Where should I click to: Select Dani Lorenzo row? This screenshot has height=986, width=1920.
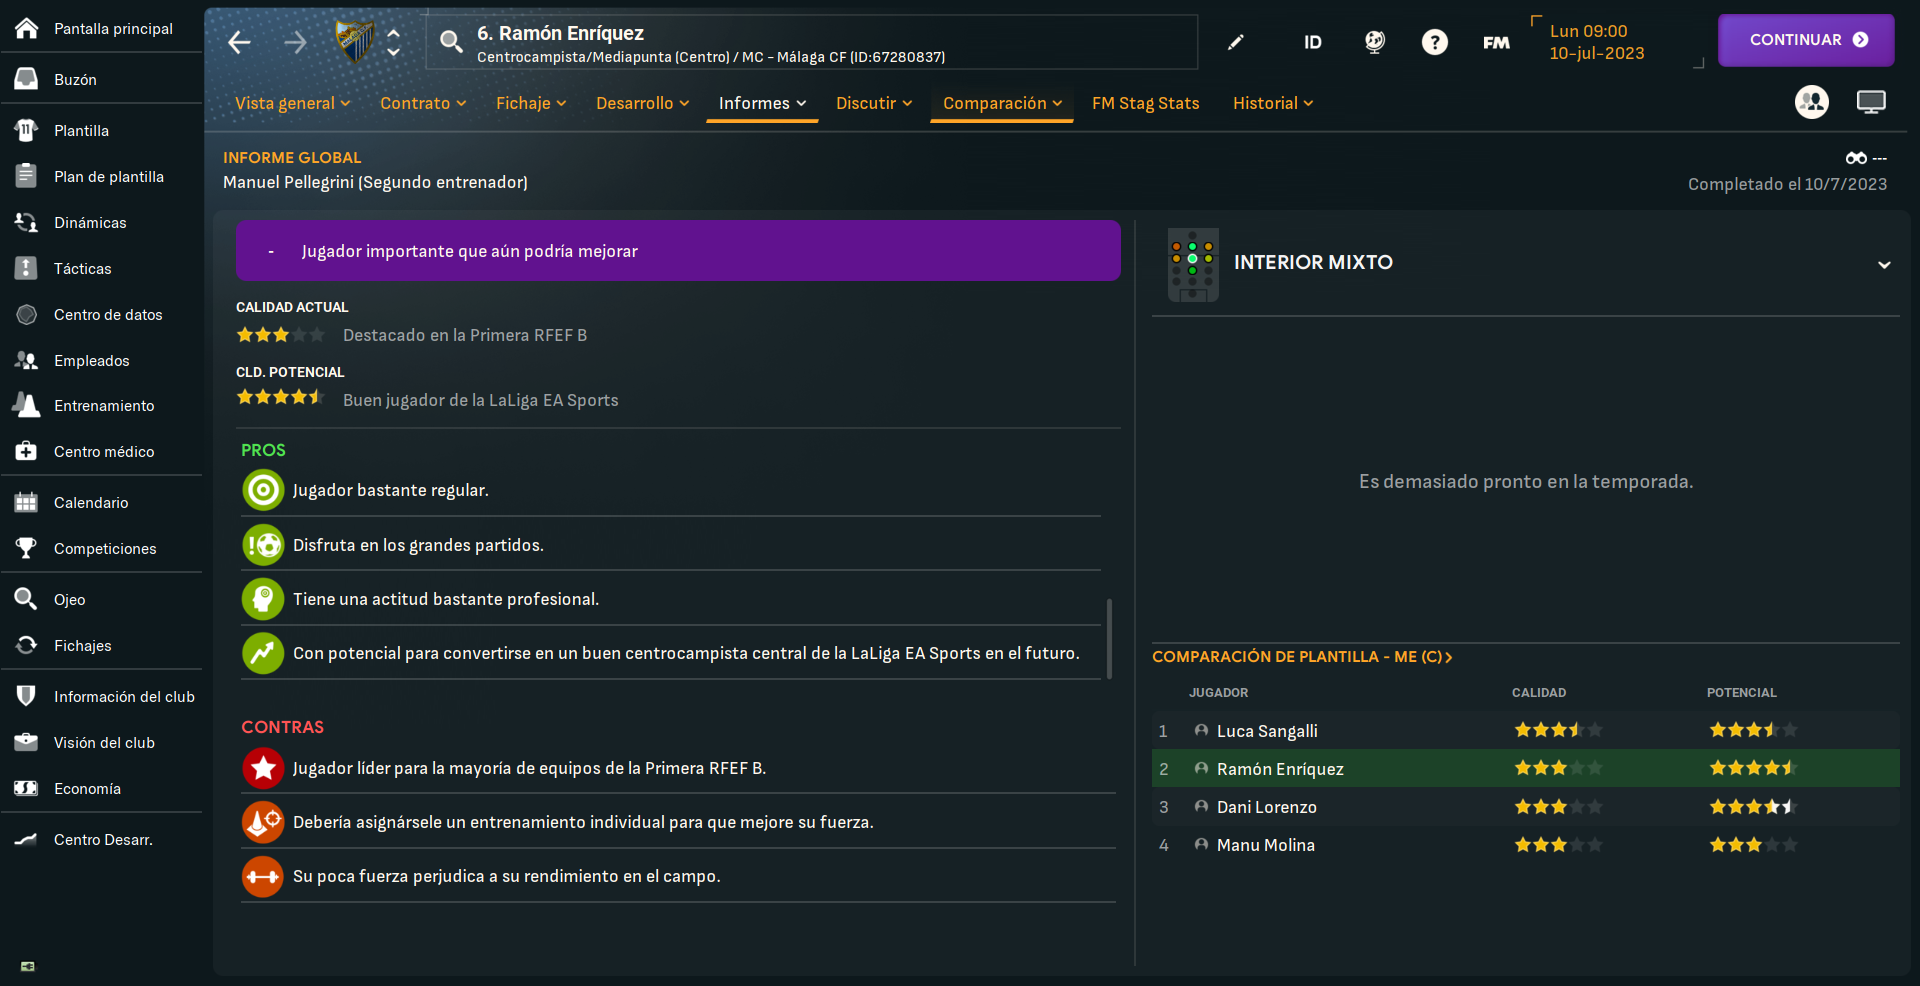click(1525, 806)
